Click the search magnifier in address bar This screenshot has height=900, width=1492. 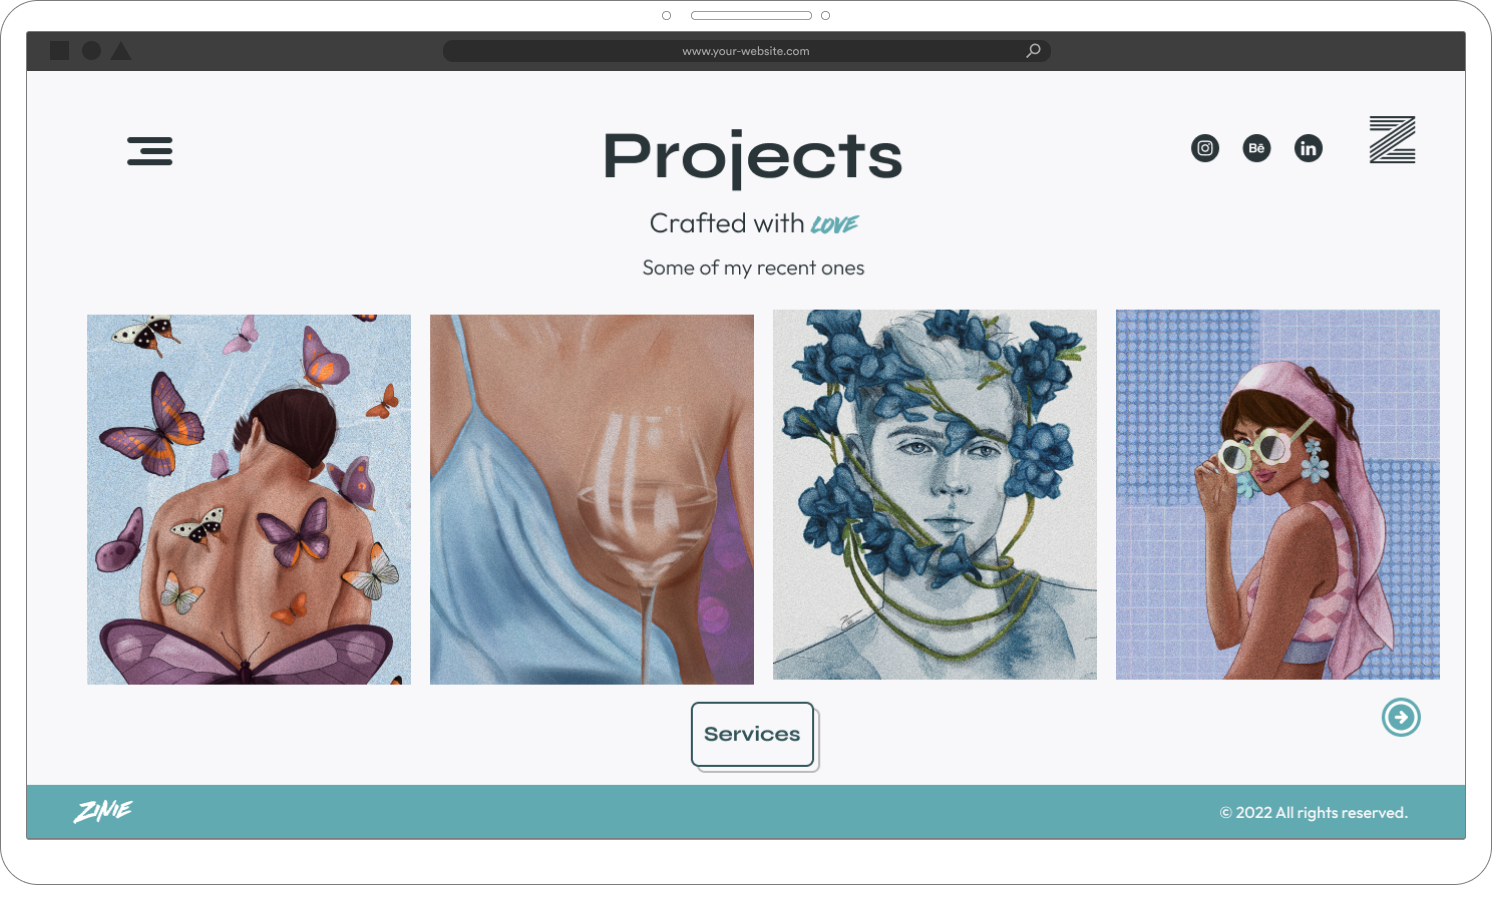pos(1033,50)
